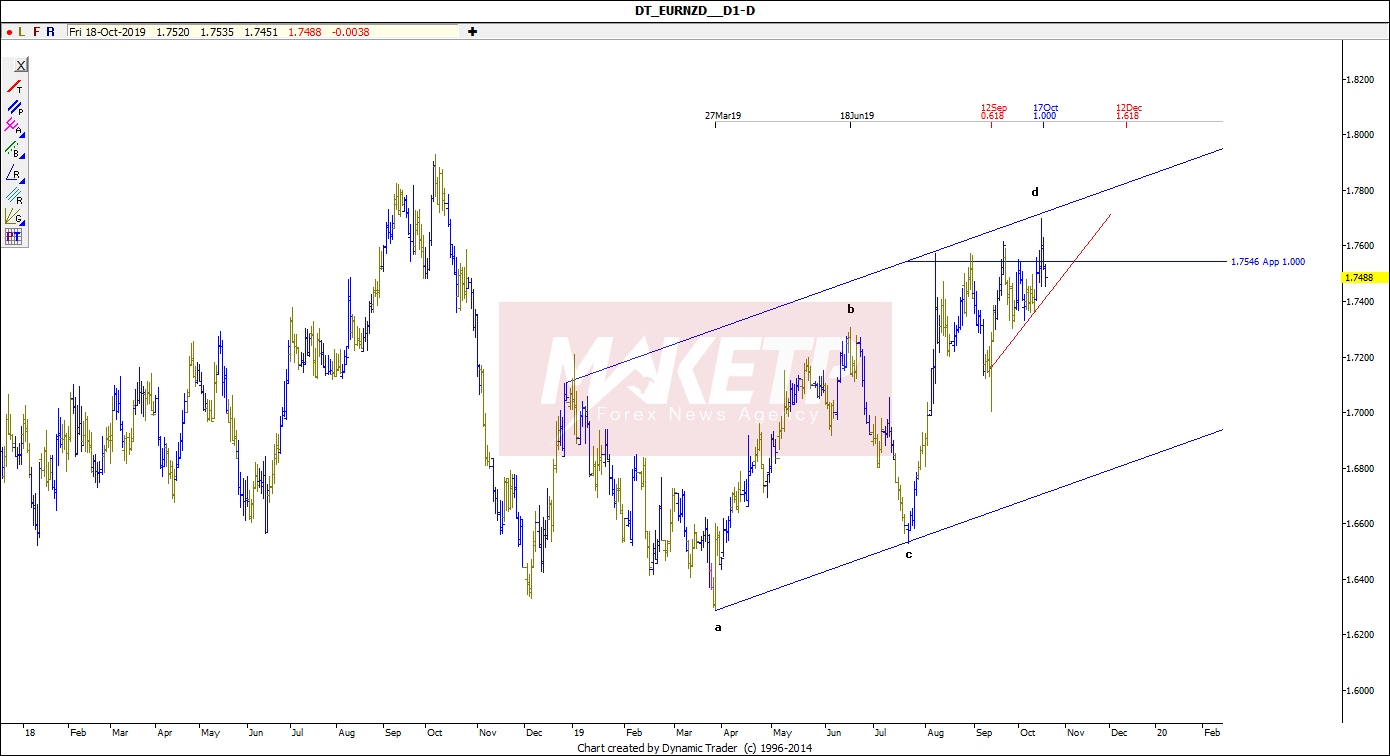Viewport: 1390px width, 756px height.
Task: Toggle the dark red "F" button
Action: pyautogui.click(x=36, y=32)
